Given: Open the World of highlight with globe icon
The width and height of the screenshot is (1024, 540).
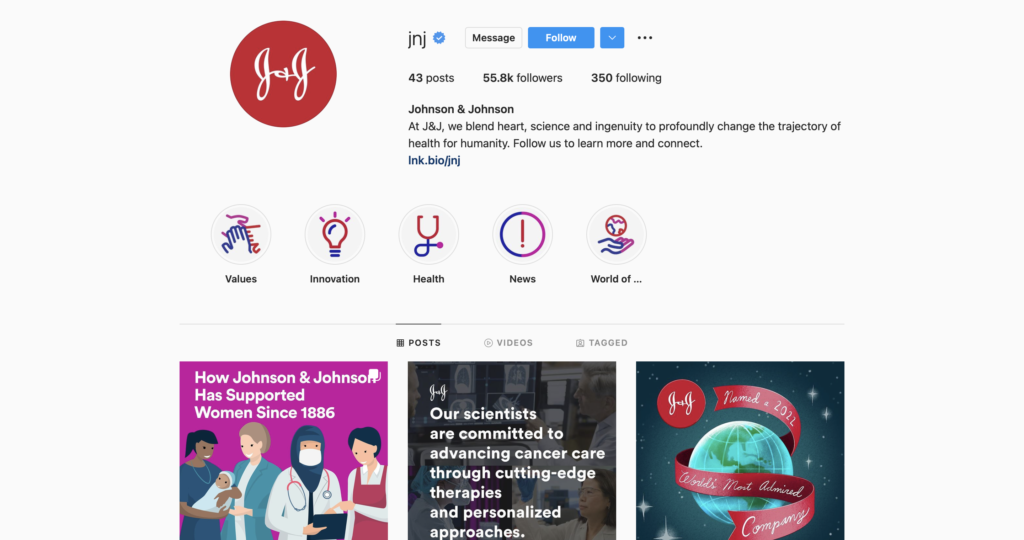Looking at the screenshot, I should [616, 234].
